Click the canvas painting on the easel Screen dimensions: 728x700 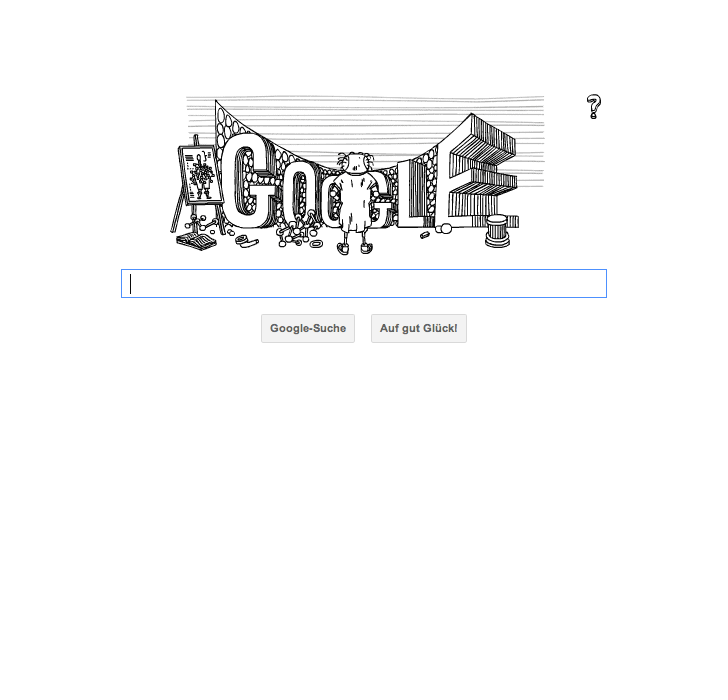(x=200, y=175)
